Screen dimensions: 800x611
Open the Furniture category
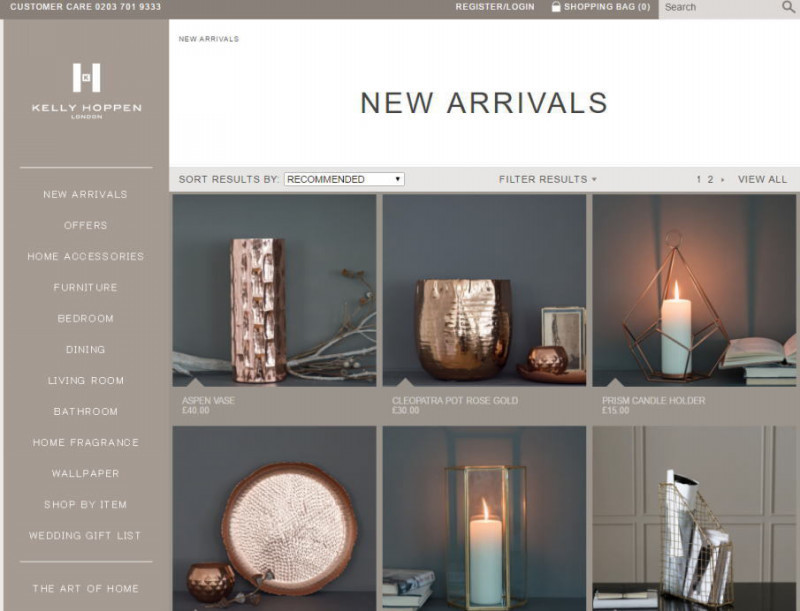(85, 288)
